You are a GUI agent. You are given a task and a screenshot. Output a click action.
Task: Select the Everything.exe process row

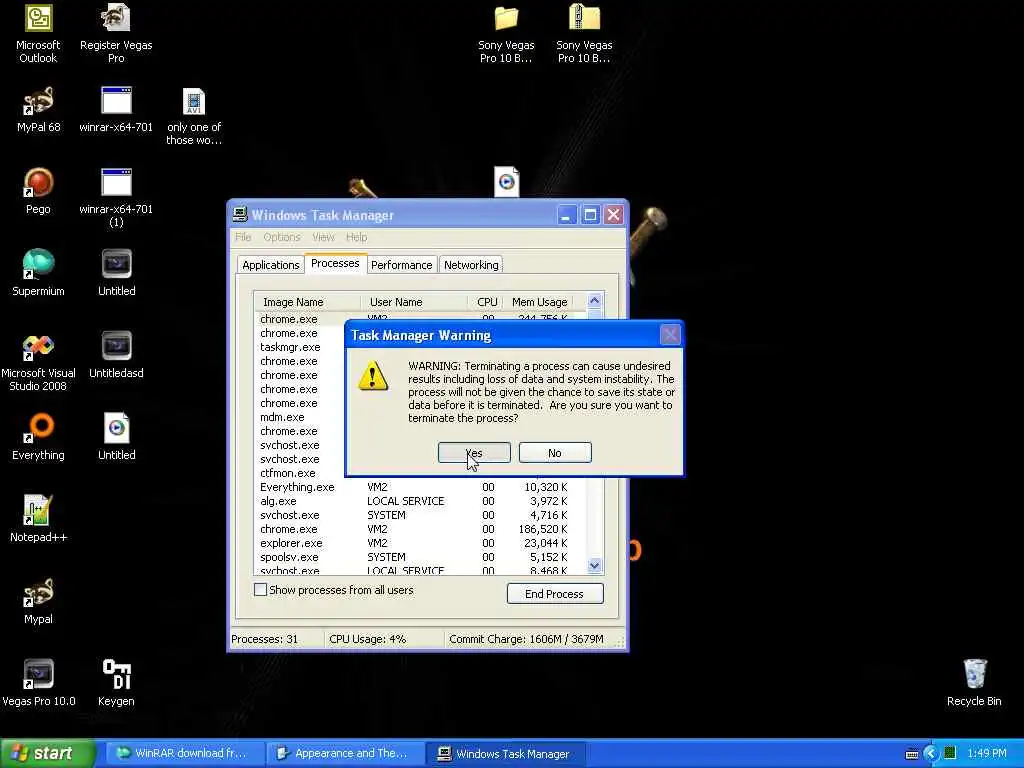[421, 487]
